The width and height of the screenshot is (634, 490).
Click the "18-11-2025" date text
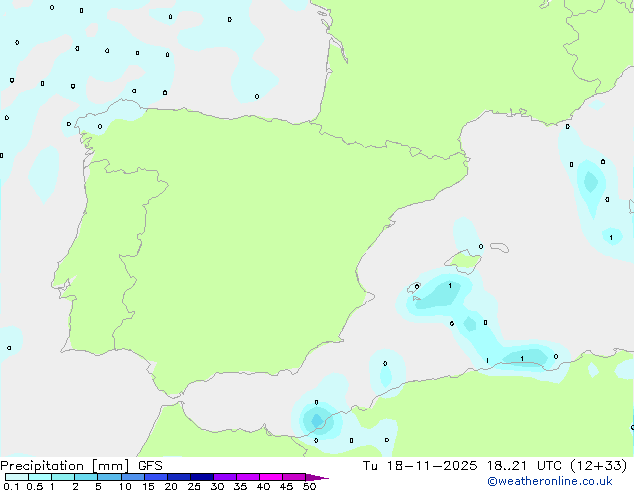tap(431, 466)
